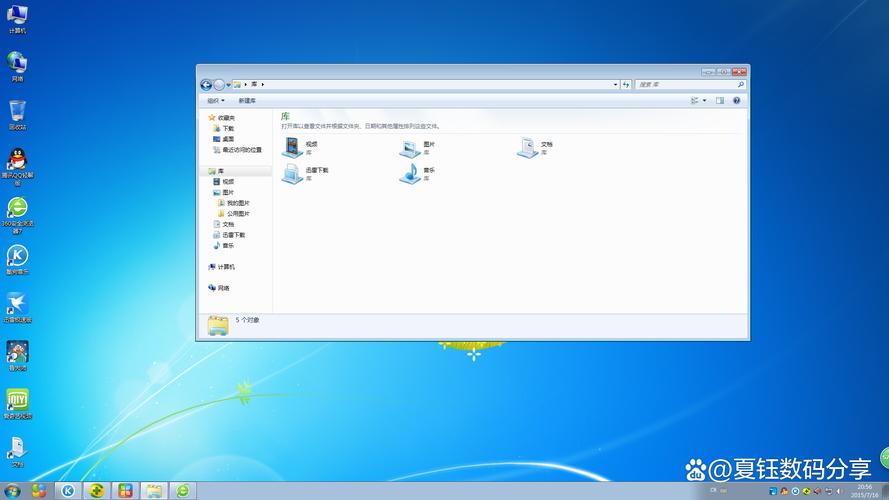Click the help question mark icon
The image size is (889, 500).
coord(737,101)
